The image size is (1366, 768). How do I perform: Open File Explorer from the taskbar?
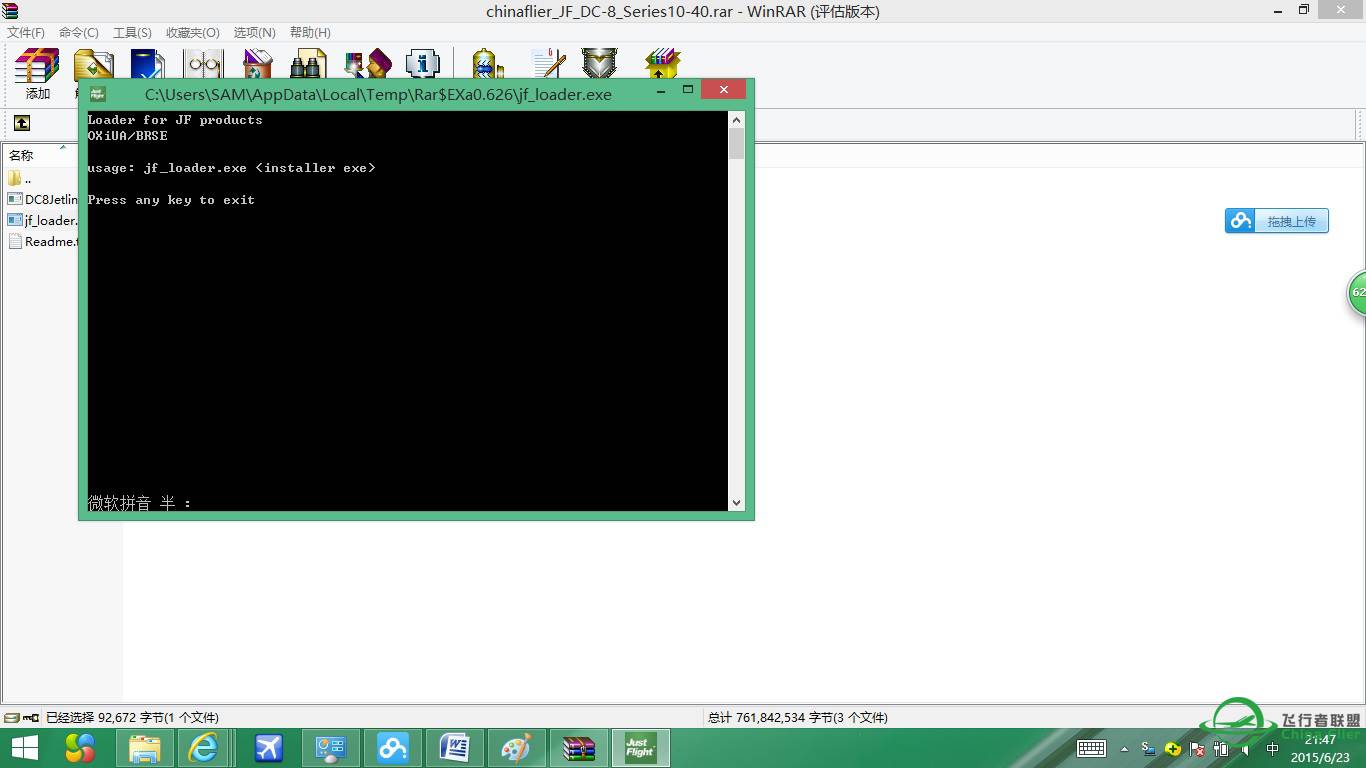coord(144,748)
